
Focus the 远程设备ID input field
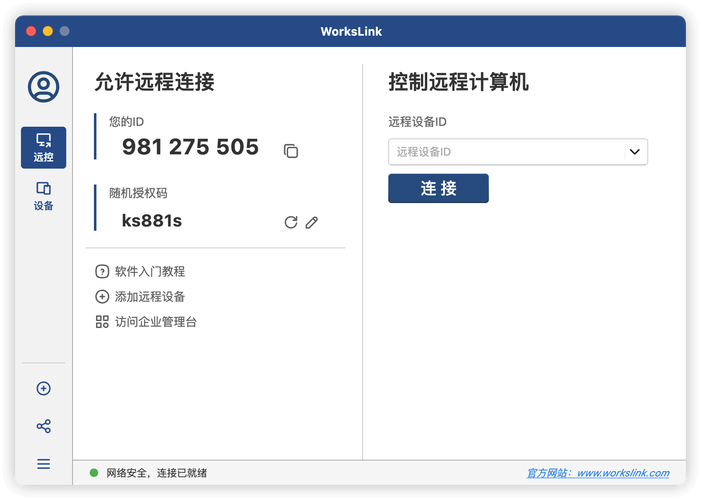click(506, 152)
